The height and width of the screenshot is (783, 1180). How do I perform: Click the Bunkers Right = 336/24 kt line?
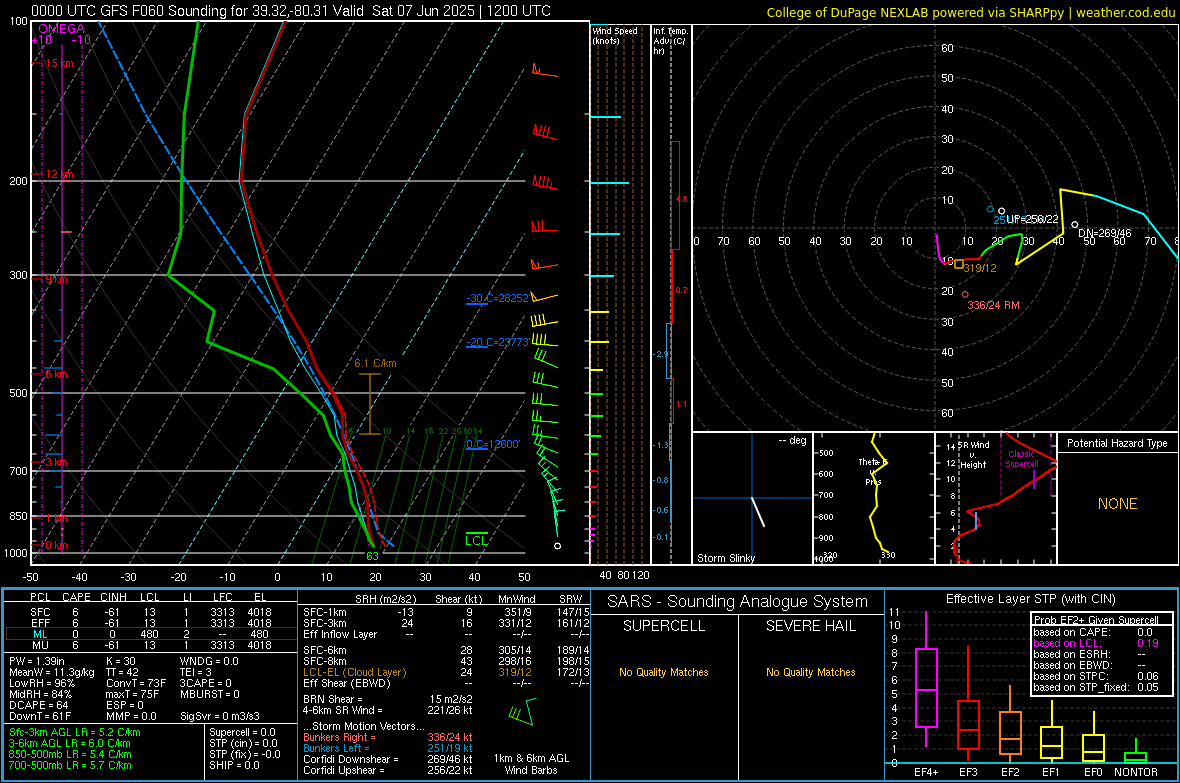pyautogui.click(x=388, y=737)
